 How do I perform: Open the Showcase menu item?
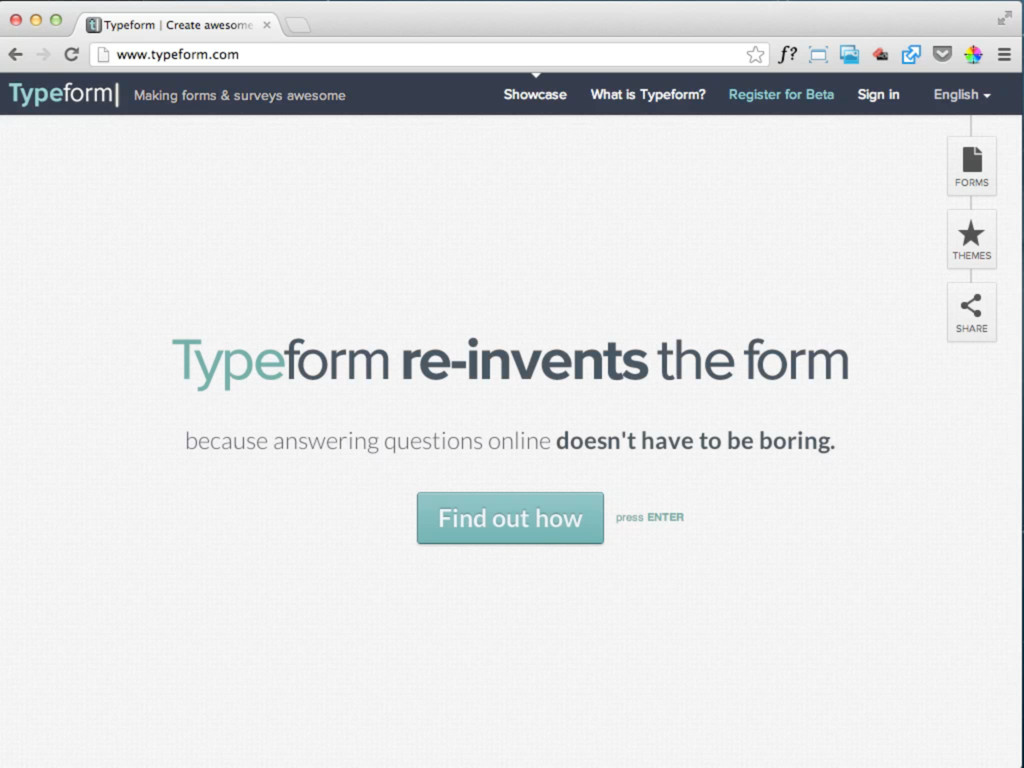[x=535, y=95]
